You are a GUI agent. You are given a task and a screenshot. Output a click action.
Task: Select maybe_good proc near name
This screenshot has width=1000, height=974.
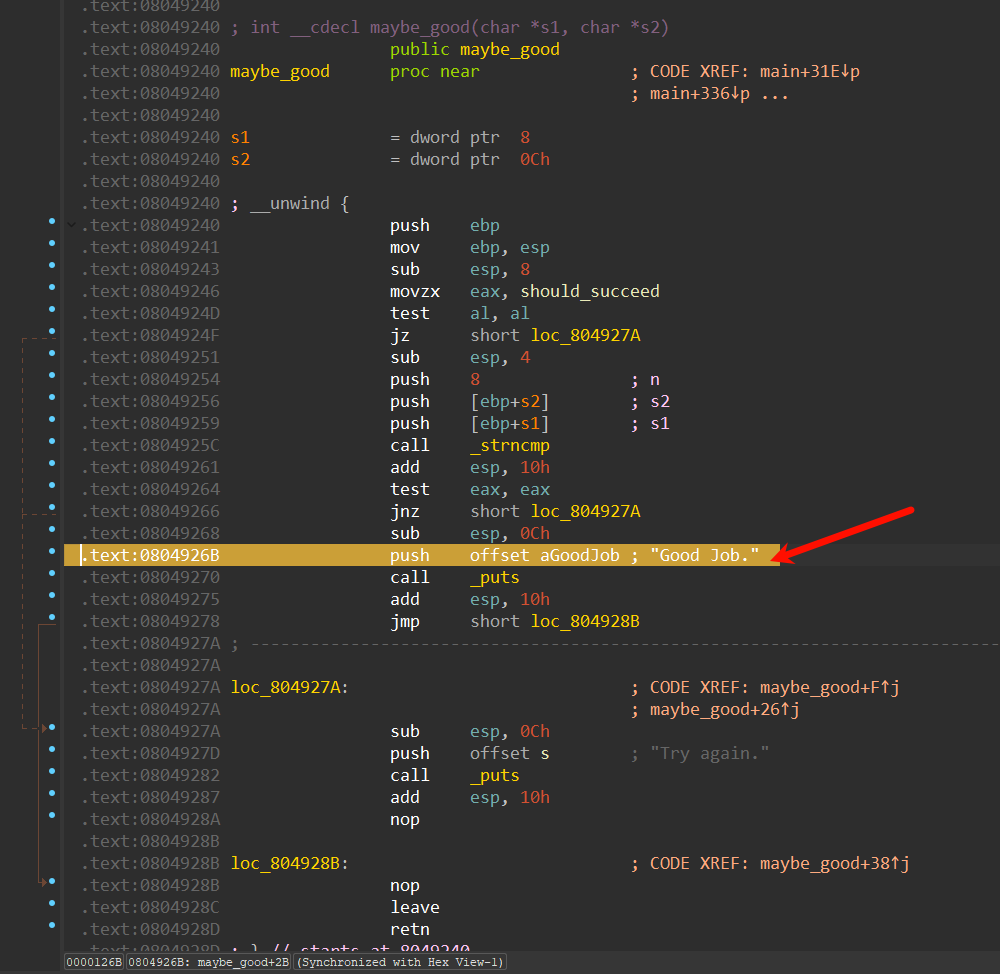click(x=280, y=71)
